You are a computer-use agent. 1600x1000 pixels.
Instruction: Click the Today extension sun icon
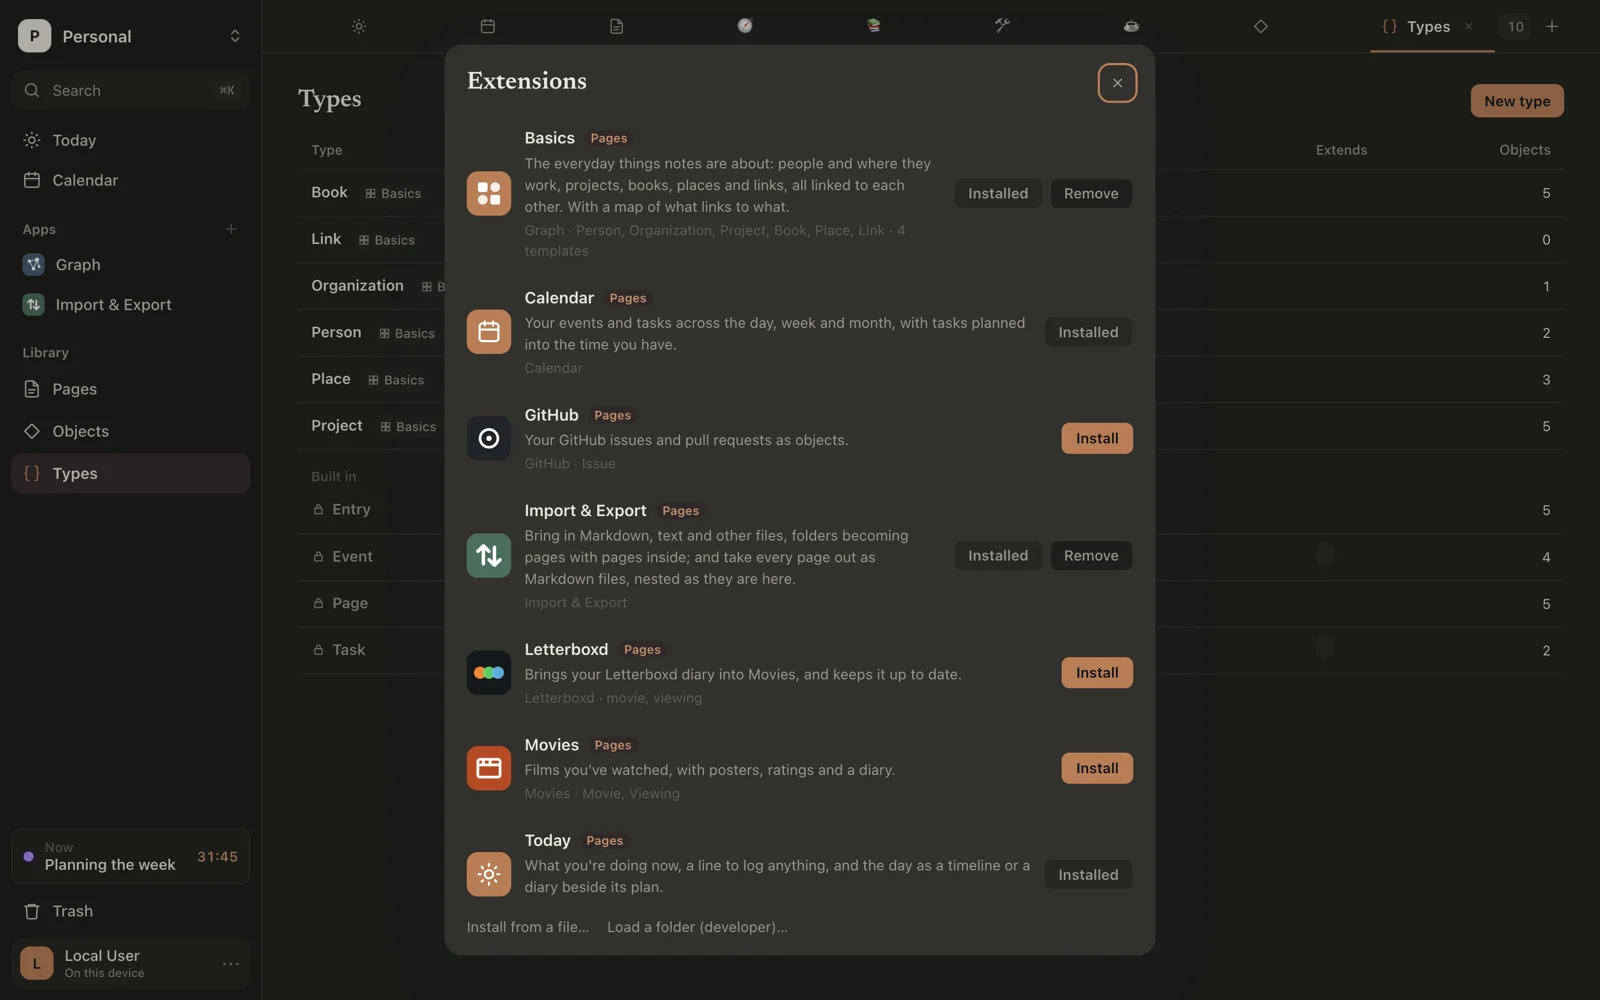489,874
